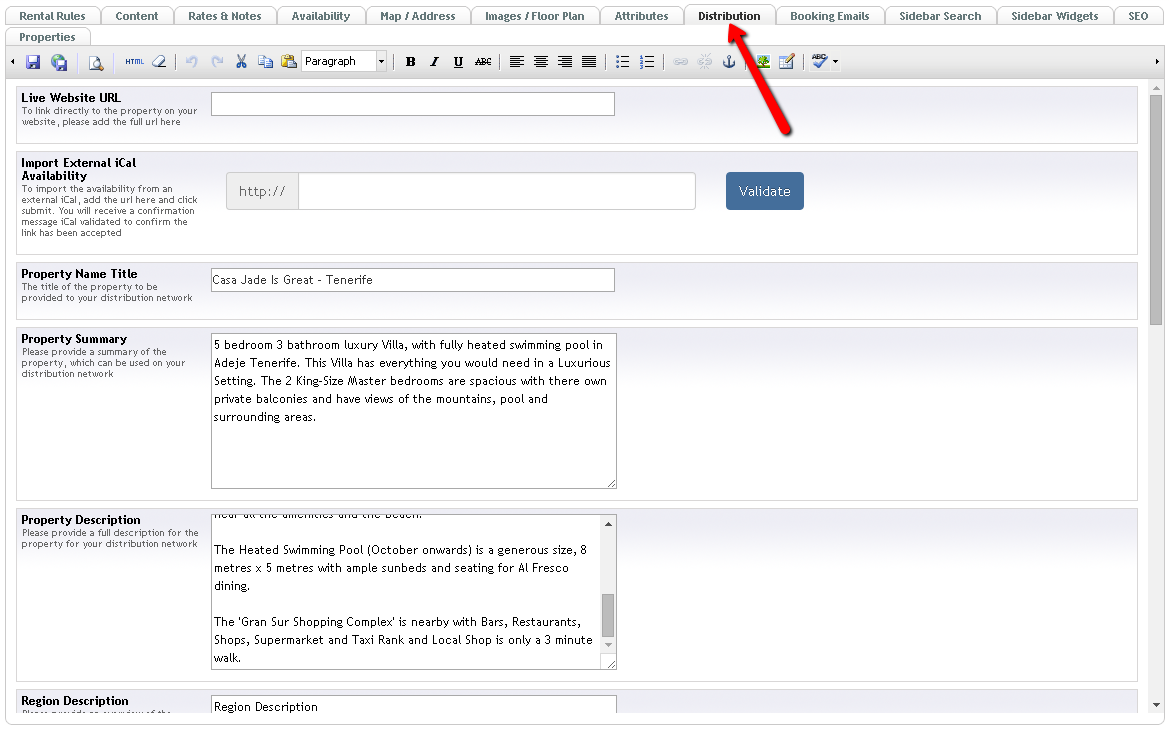This screenshot has width=1169, height=729.
Task: Click the main page scroll down arrow
Action: coord(1156,704)
